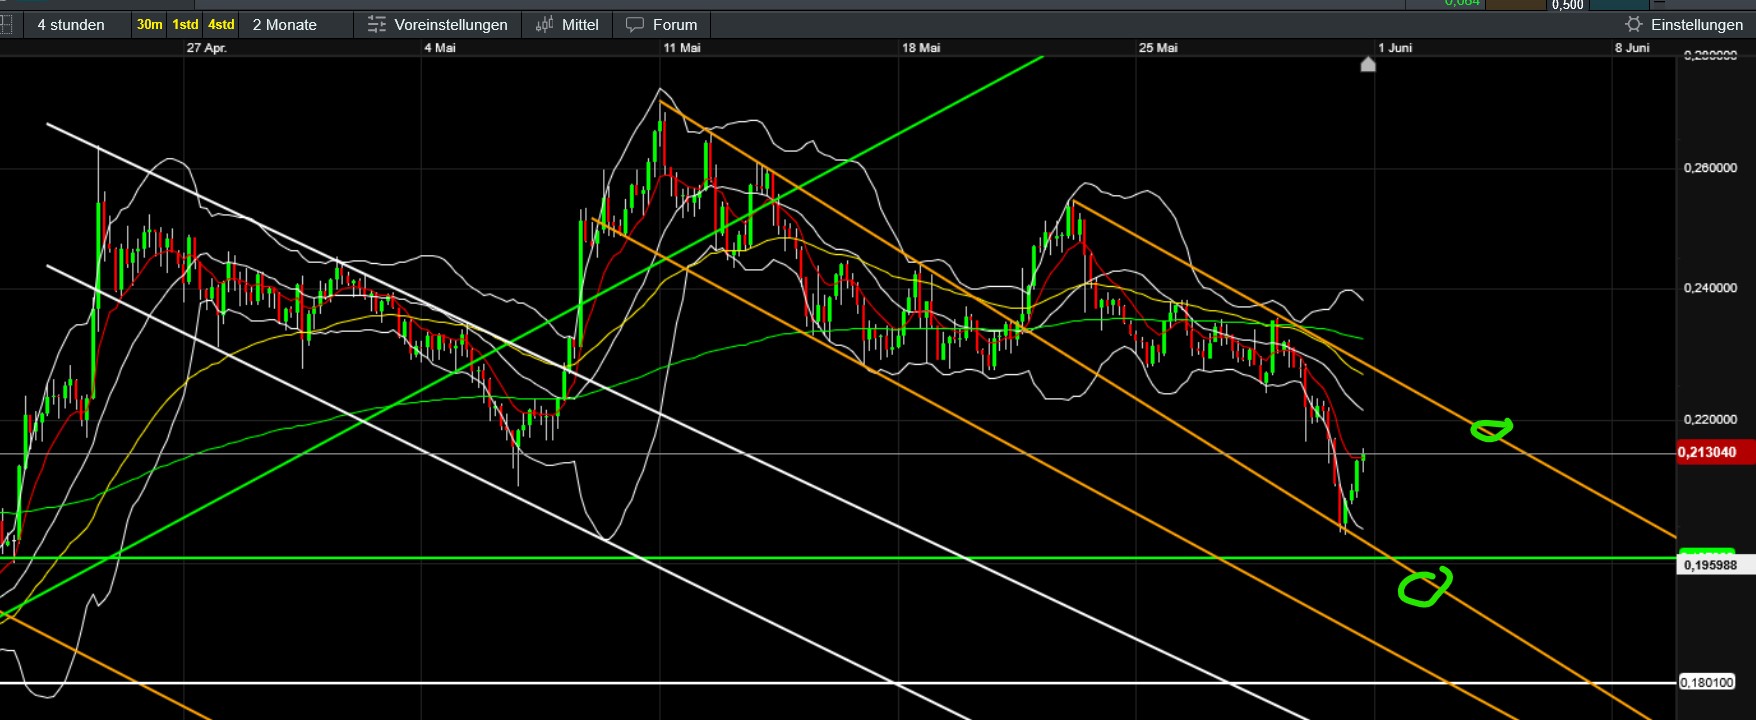This screenshot has height=720, width=1756.
Task: Click the red current price label 0,213040
Action: pyautogui.click(x=1714, y=452)
